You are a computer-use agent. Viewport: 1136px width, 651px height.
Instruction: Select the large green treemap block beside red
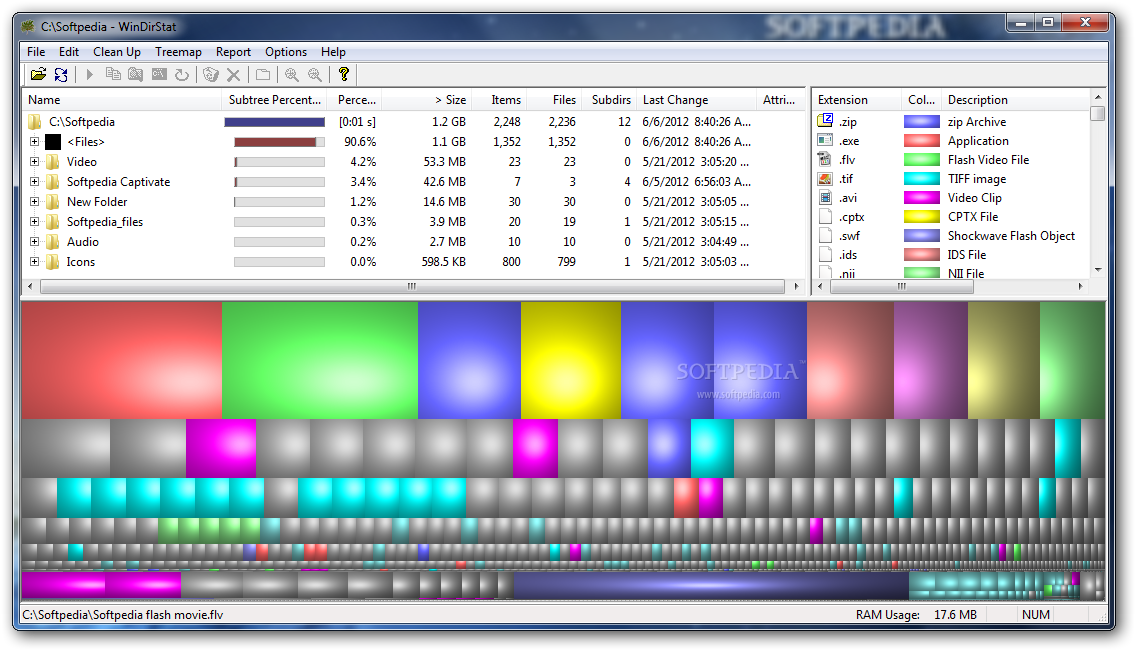[x=320, y=360]
